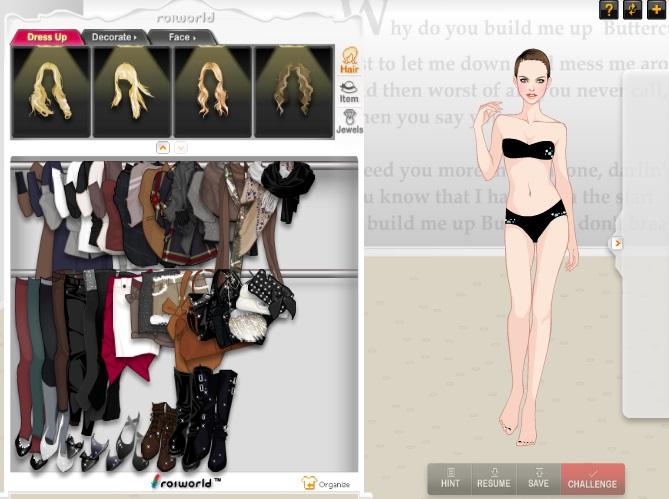Switch to the Dress Up tab
Image resolution: width=669 pixels, height=499 pixels.
coord(47,37)
